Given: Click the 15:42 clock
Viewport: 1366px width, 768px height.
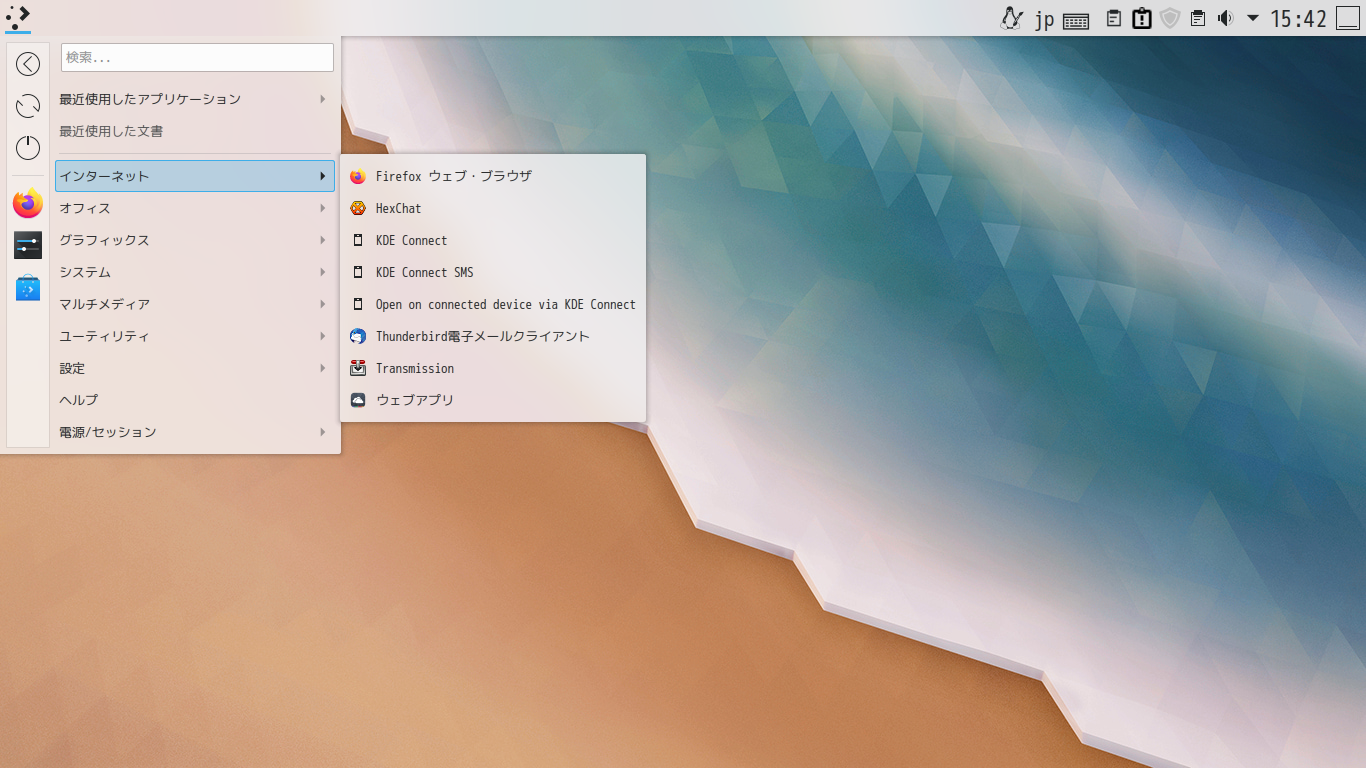Looking at the screenshot, I should pos(1298,19).
